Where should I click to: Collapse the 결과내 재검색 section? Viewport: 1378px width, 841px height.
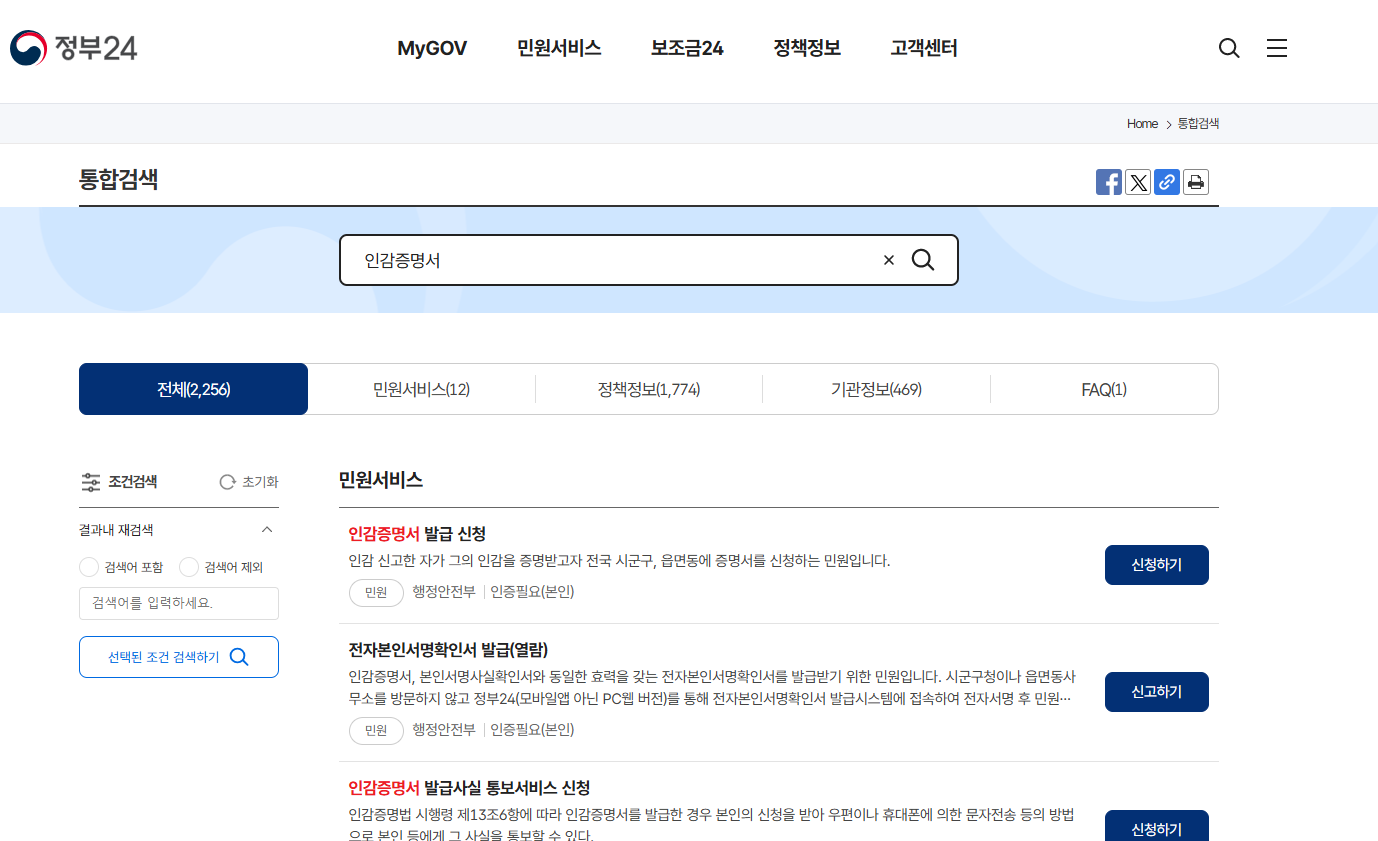pyautogui.click(x=266, y=529)
